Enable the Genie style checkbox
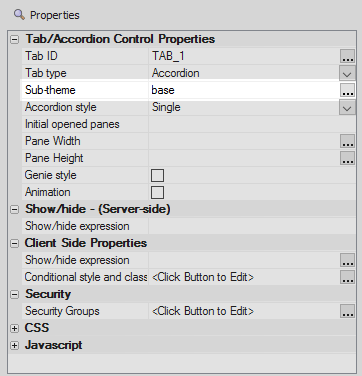Image resolution: width=362 pixels, height=376 pixels. coord(157,175)
